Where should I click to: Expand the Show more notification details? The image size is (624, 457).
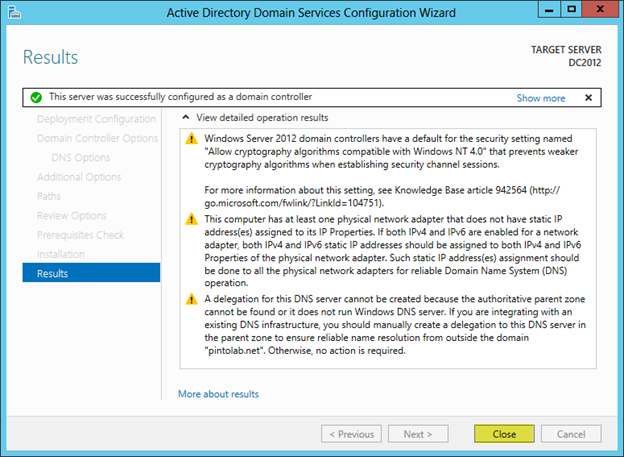click(540, 98)
